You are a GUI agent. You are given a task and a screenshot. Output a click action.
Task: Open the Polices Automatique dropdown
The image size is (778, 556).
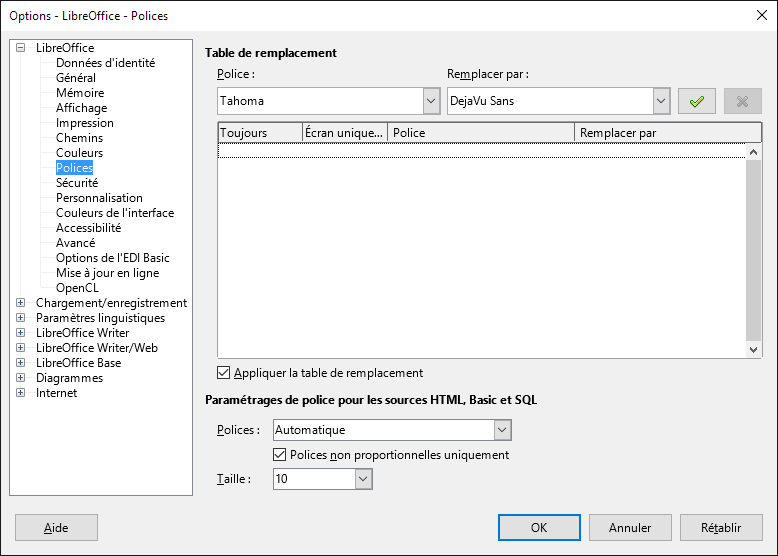point(502,430)
